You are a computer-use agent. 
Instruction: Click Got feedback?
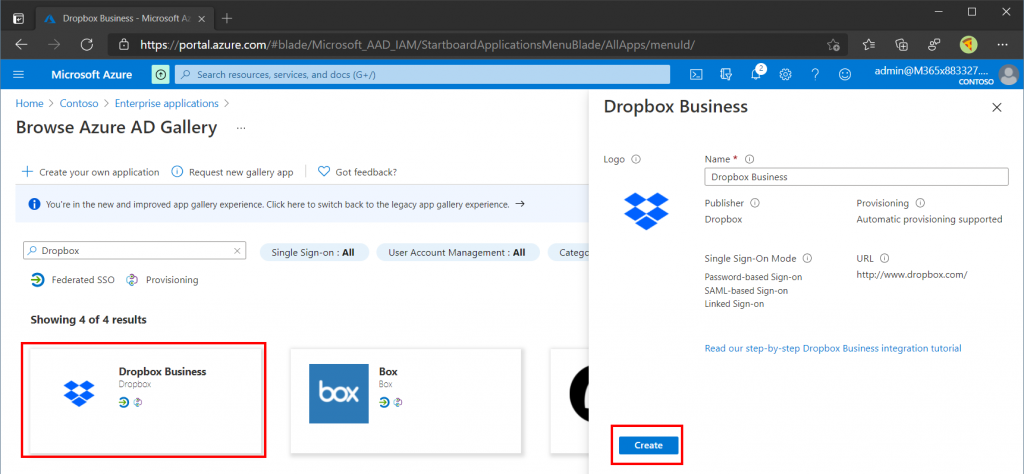(357, 172)
